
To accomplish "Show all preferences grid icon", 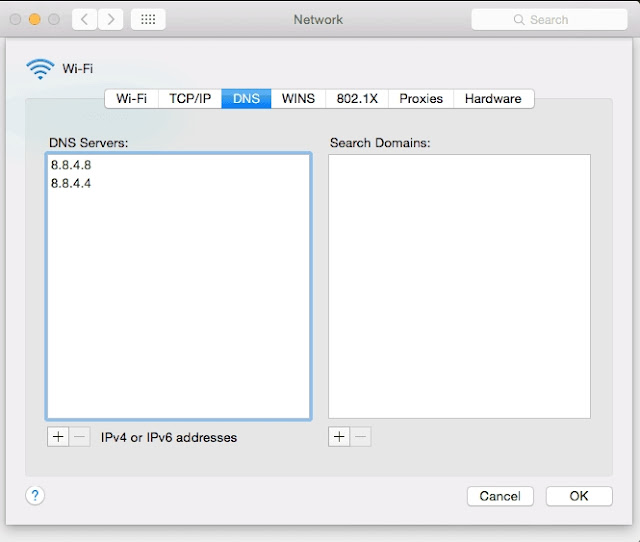I will pyautogui.click(x=148, y=19).
